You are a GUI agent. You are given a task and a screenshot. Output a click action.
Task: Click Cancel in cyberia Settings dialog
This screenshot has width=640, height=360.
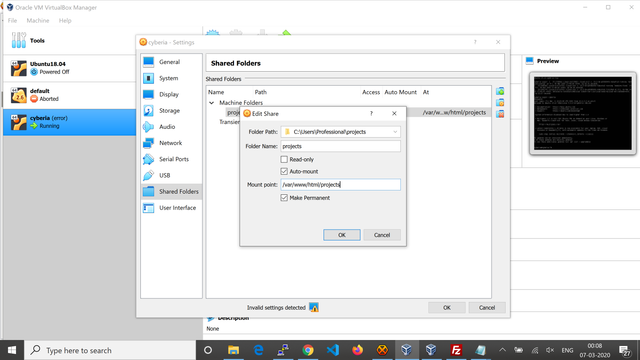pos(487,307)
